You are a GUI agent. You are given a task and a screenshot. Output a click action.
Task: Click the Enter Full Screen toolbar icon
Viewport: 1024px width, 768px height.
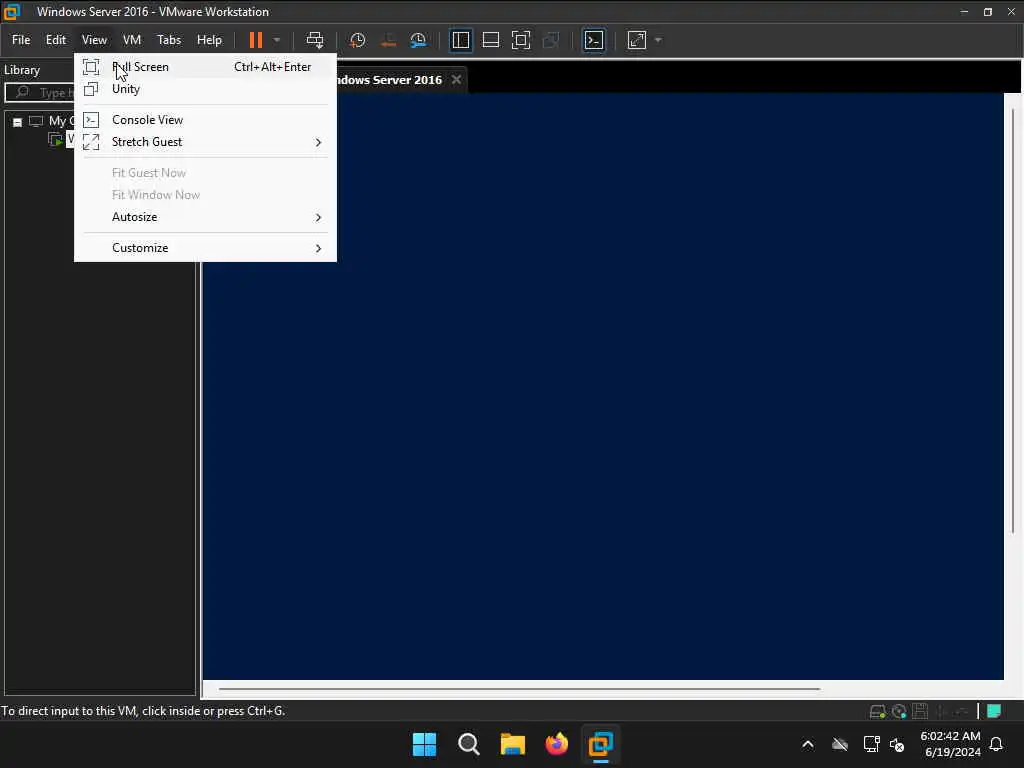(x=520, y=40)
